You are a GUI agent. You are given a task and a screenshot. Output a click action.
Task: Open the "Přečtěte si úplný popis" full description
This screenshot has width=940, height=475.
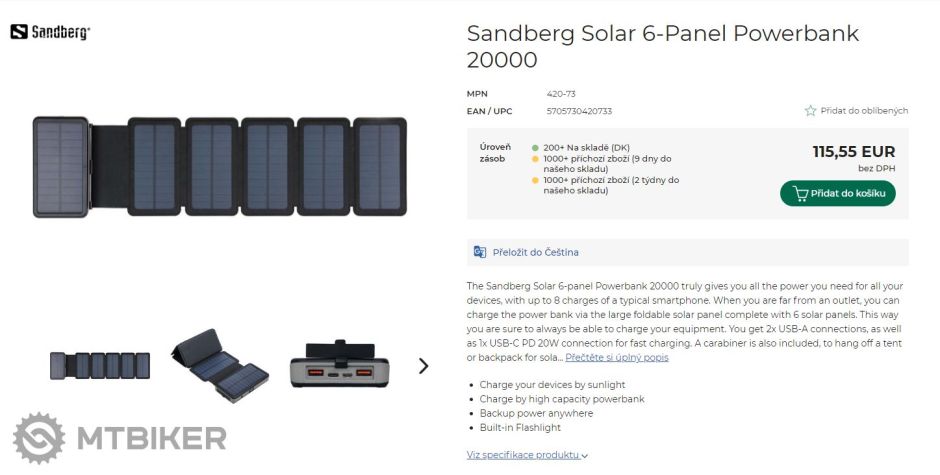point(616,357)
